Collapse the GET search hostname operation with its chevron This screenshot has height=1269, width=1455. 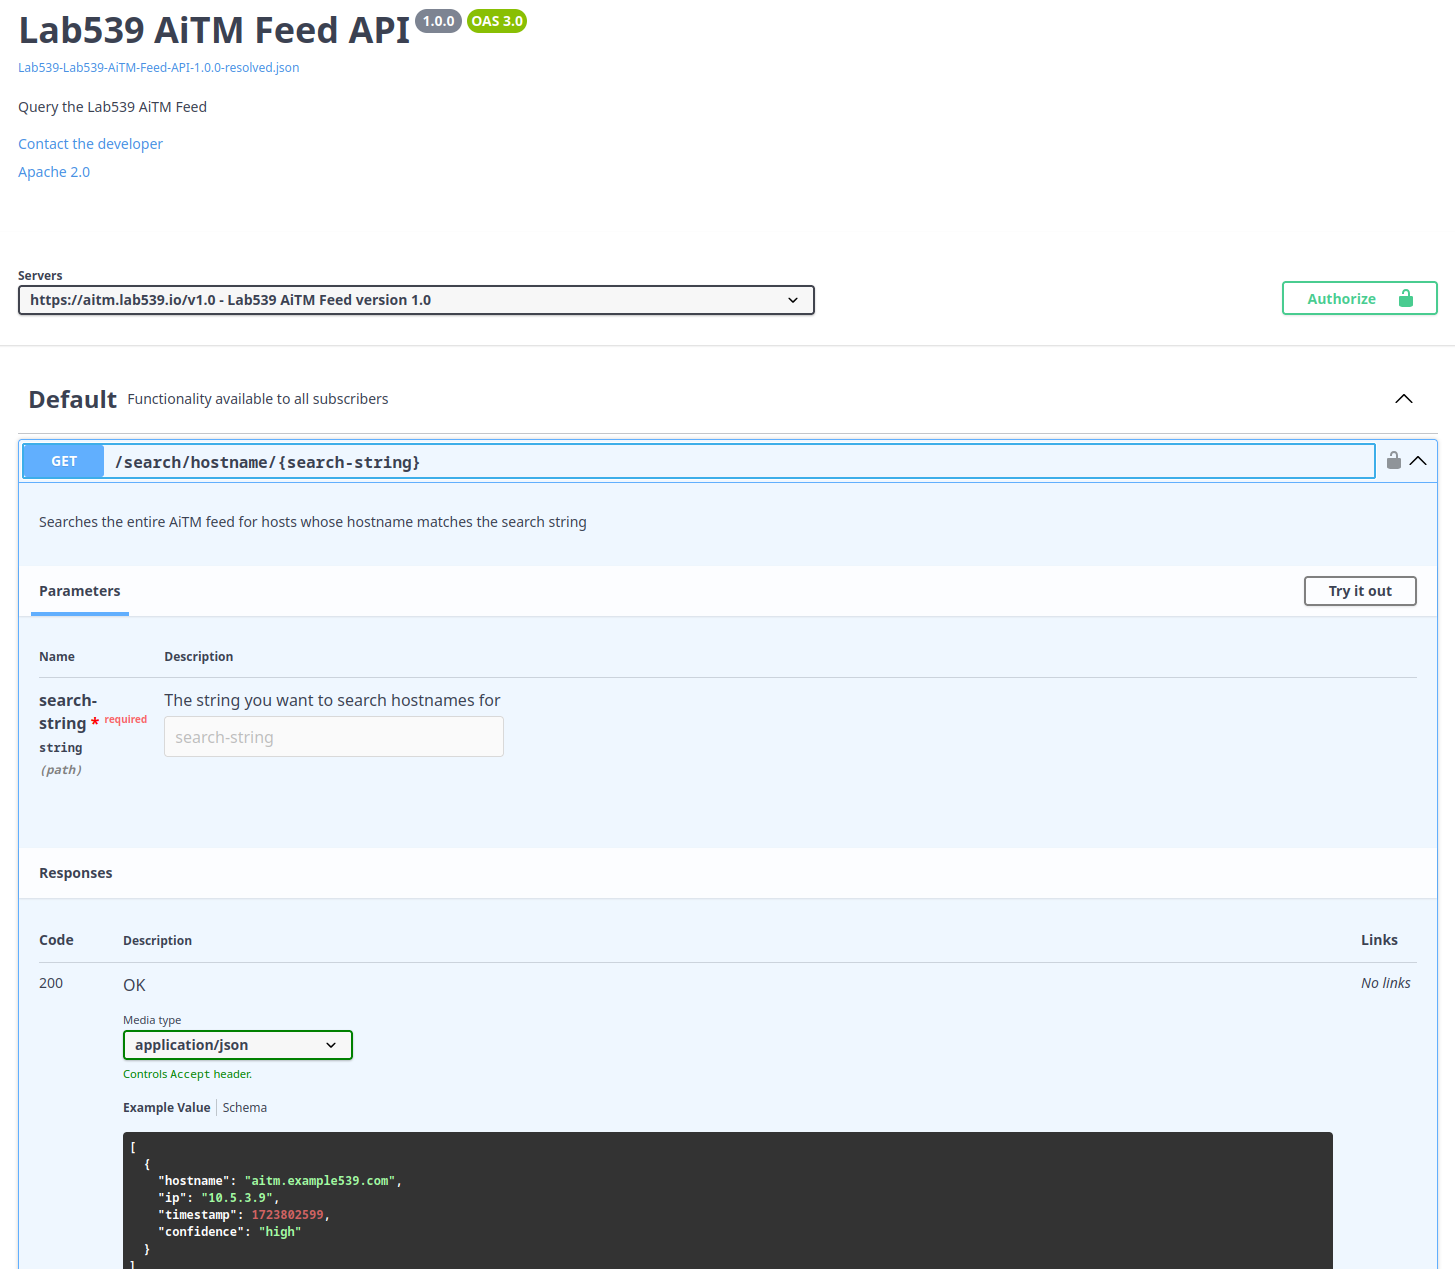click(x=1418, y=461)
